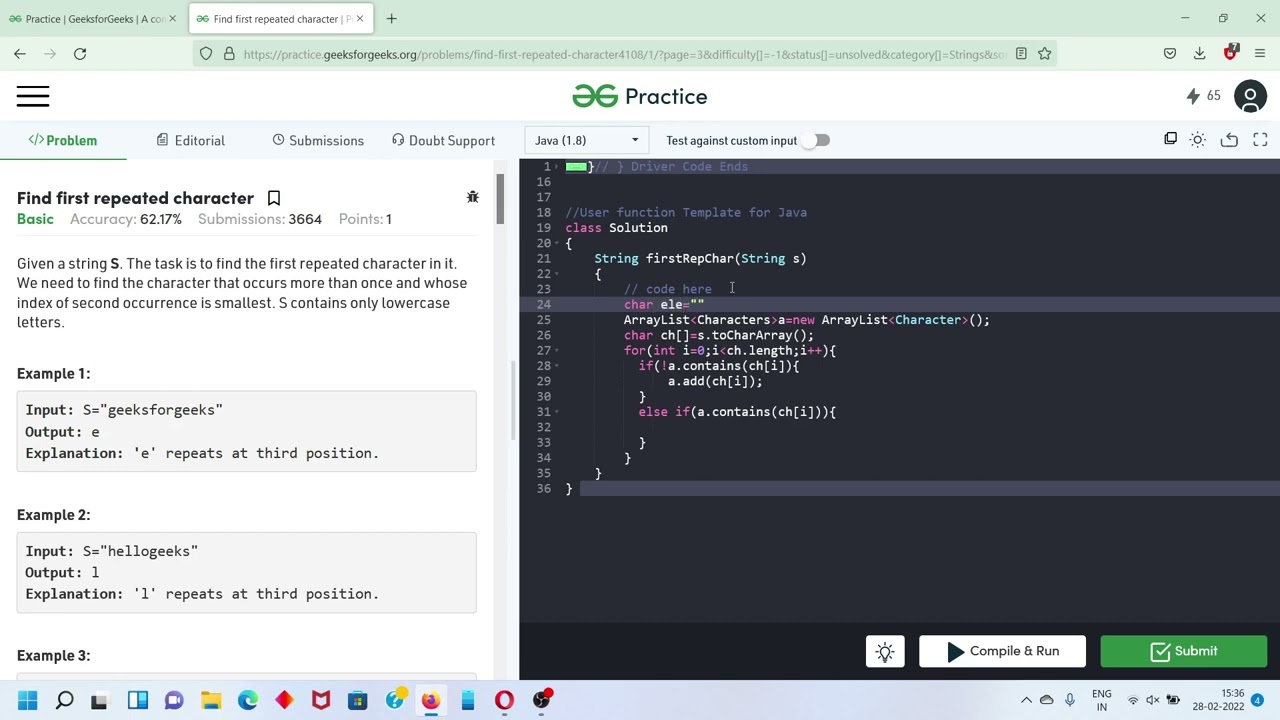Open the notification center badge showing 4
This screenshot has height=720, width=1280.
click(x=1257, y=700)
